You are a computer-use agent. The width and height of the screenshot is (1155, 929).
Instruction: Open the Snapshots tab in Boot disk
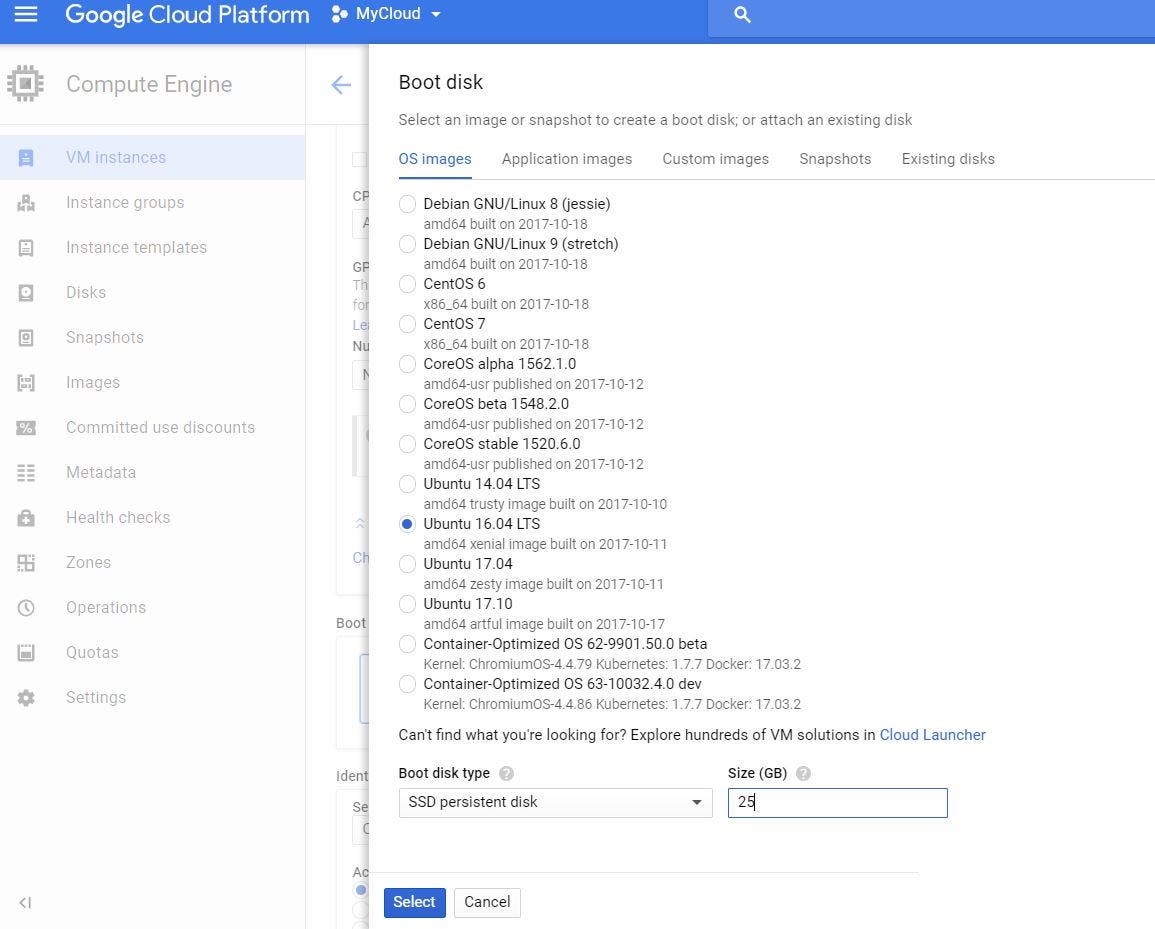pos(835,159)
